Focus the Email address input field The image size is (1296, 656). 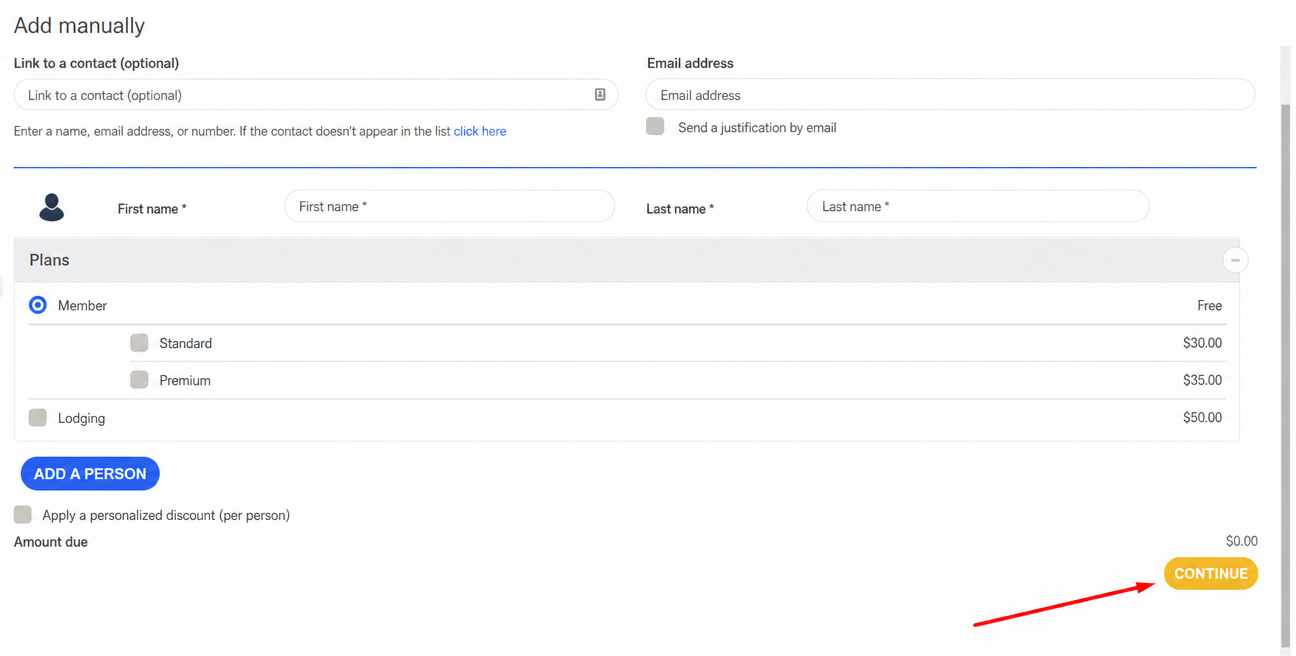click(x=950, y=95)
